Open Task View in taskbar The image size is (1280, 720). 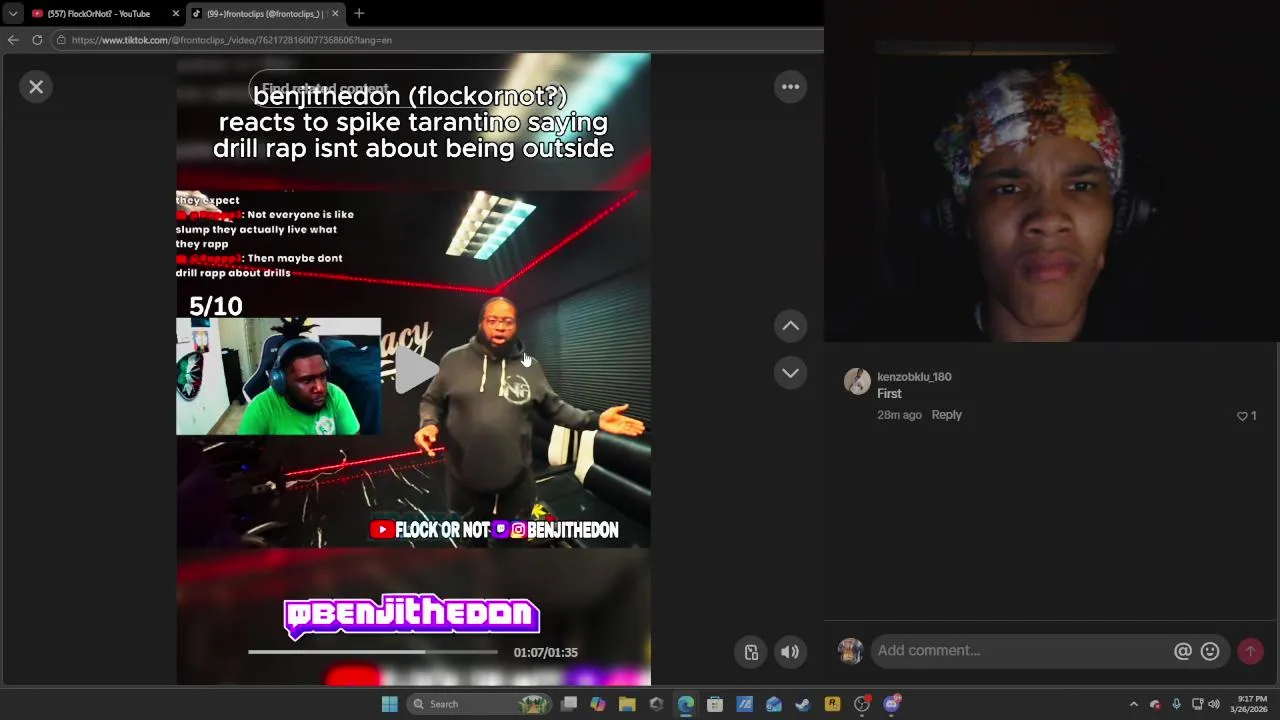(x=569, y=704)
